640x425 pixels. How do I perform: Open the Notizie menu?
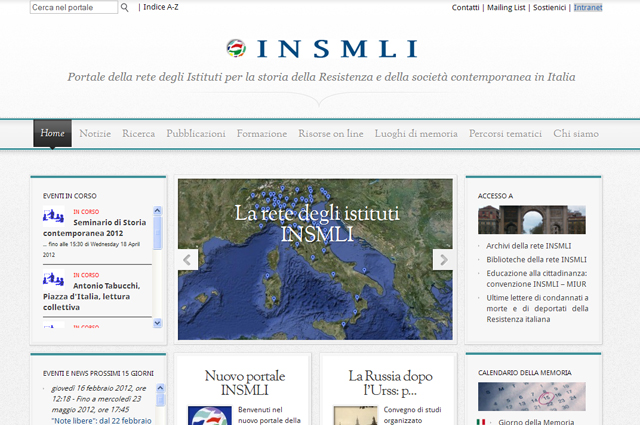tap(95, 134)
